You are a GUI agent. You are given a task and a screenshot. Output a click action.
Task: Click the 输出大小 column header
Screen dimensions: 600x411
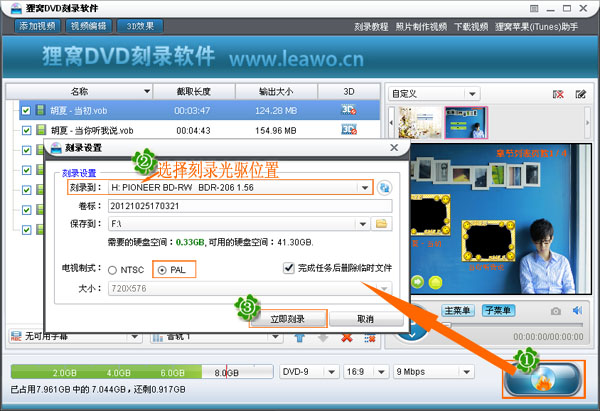[276, 91]
